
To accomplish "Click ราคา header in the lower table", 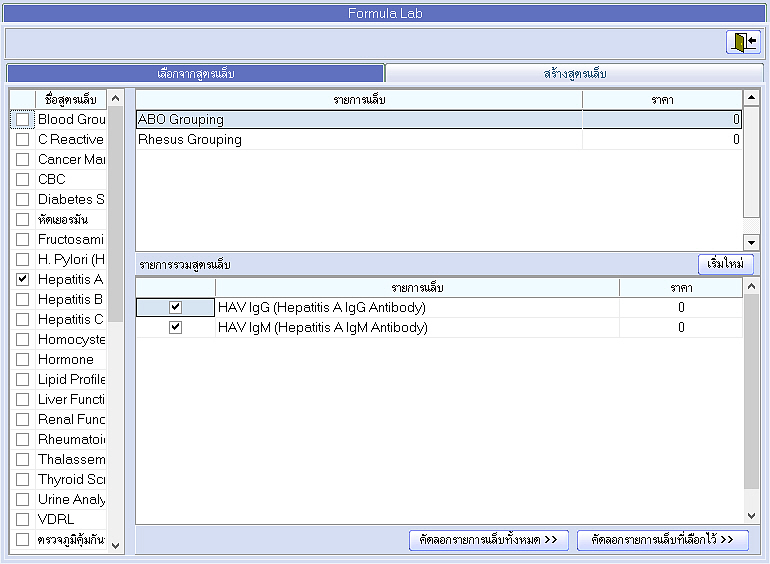I will 681,288.
